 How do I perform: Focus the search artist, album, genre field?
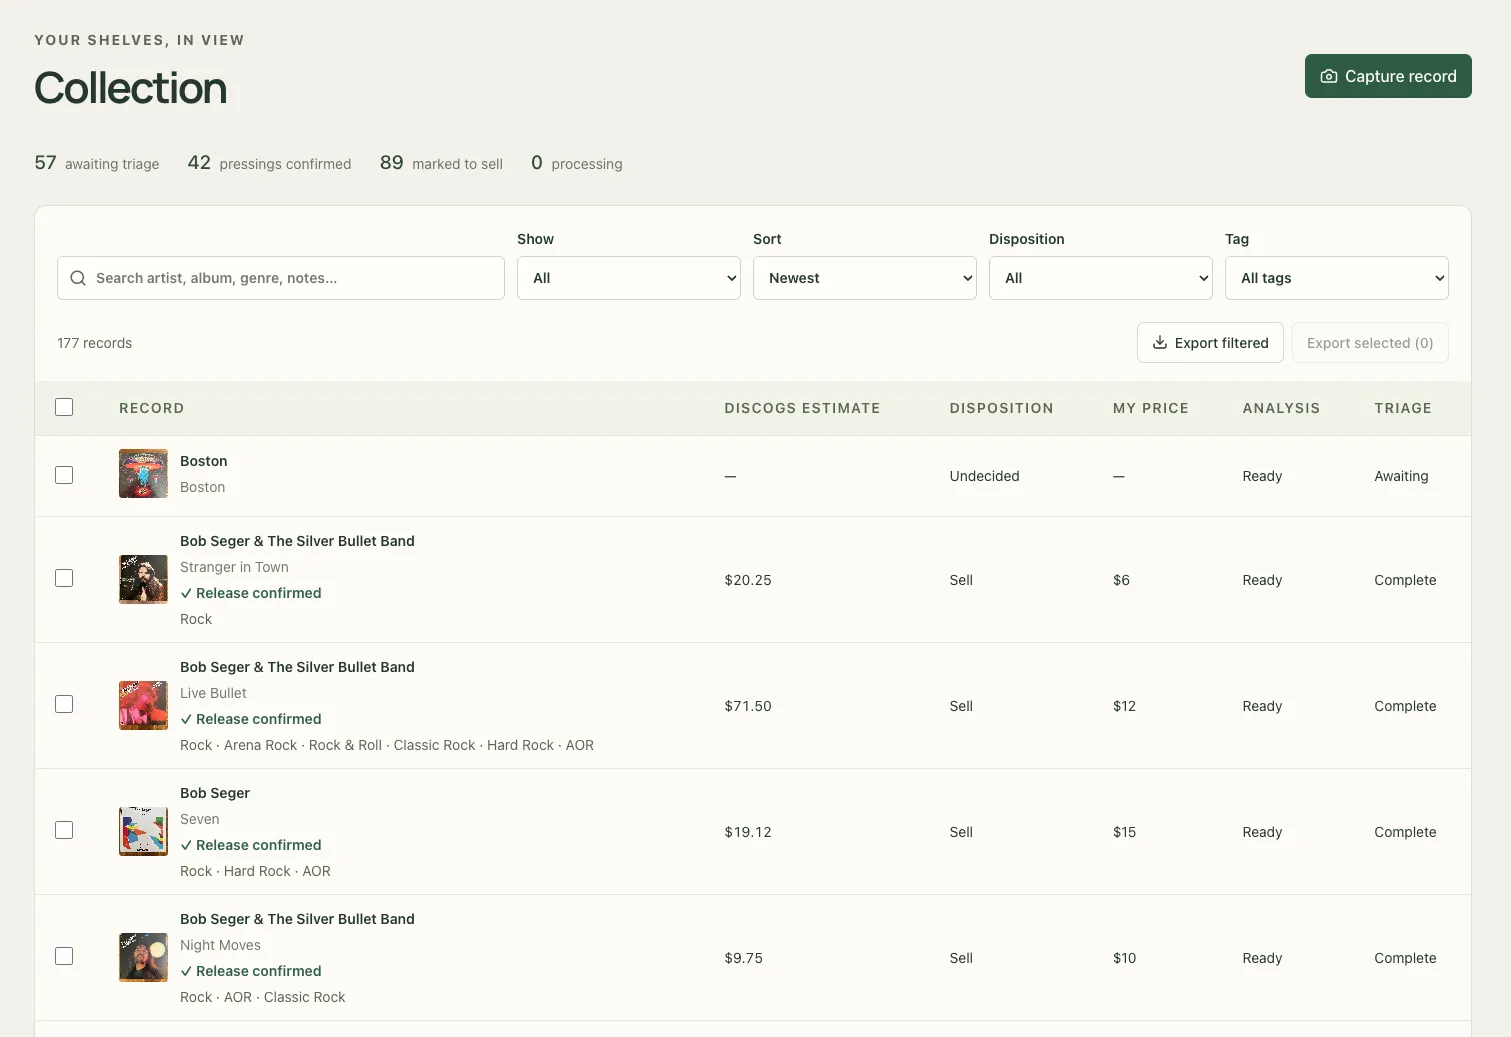(x=281, y=278)
